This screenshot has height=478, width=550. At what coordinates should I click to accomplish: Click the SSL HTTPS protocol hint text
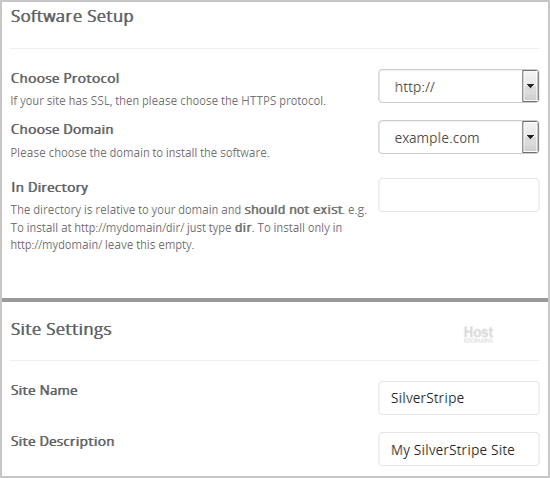168,101
